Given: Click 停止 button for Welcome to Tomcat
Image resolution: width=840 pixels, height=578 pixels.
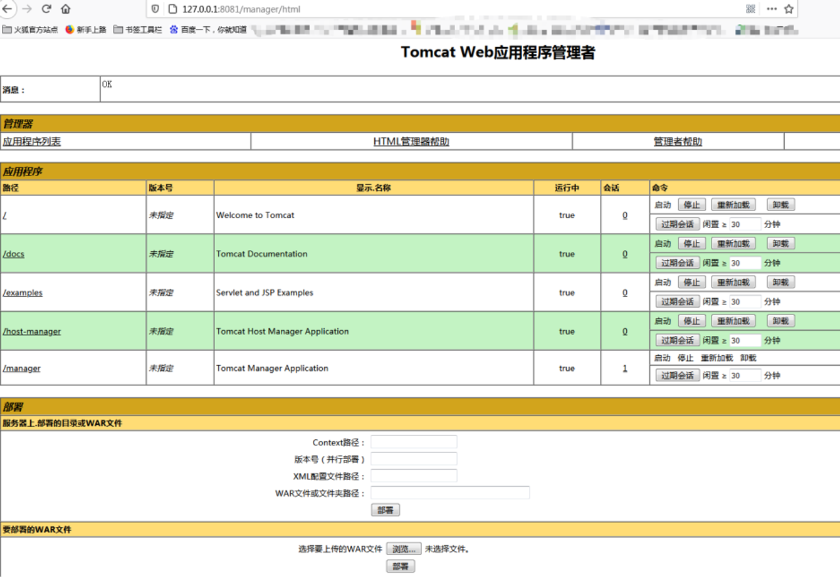Looking at the screenshot, I should point(691,205).
